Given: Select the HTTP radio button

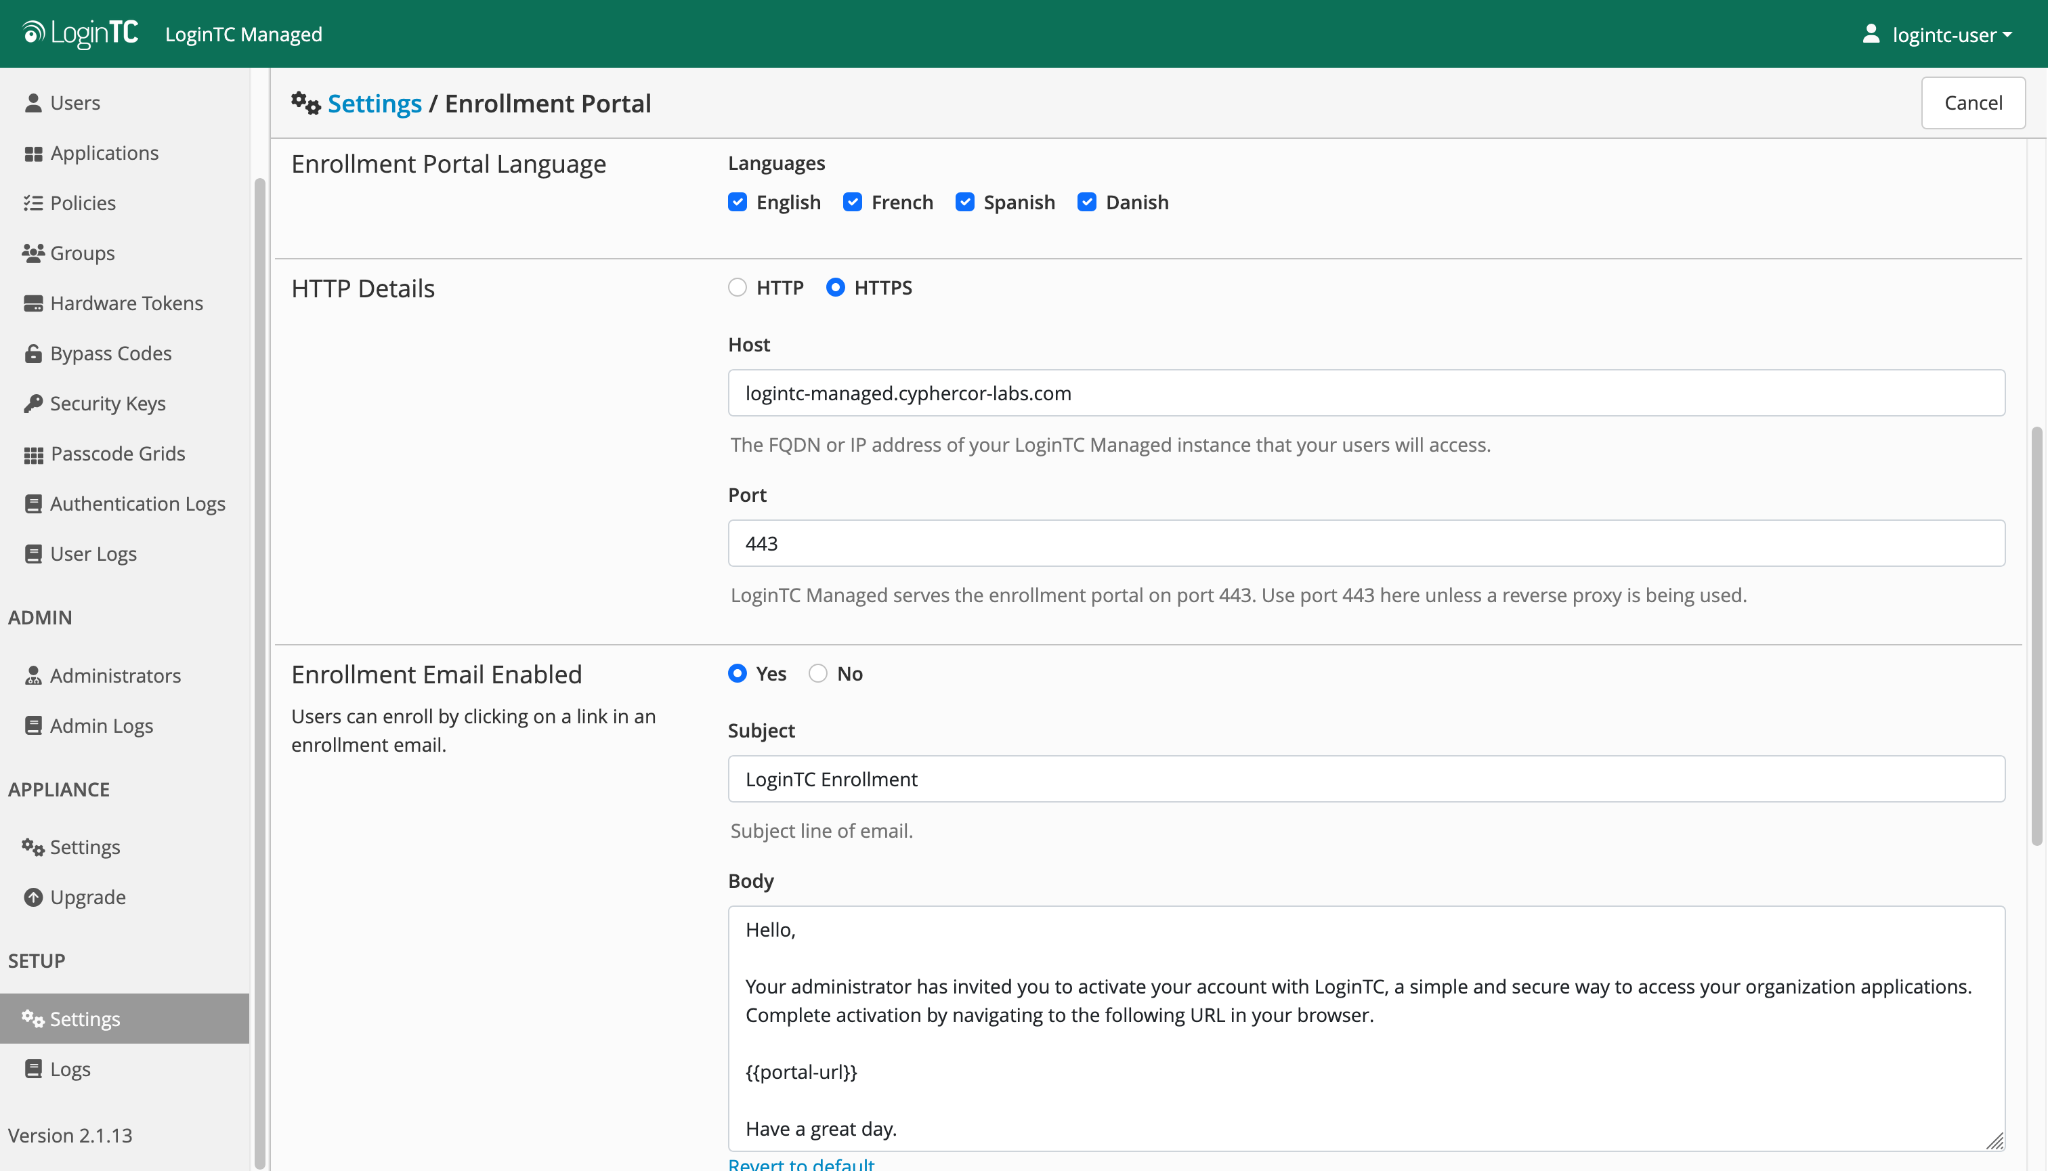Looking at the screenshot, I should [737, 288].
